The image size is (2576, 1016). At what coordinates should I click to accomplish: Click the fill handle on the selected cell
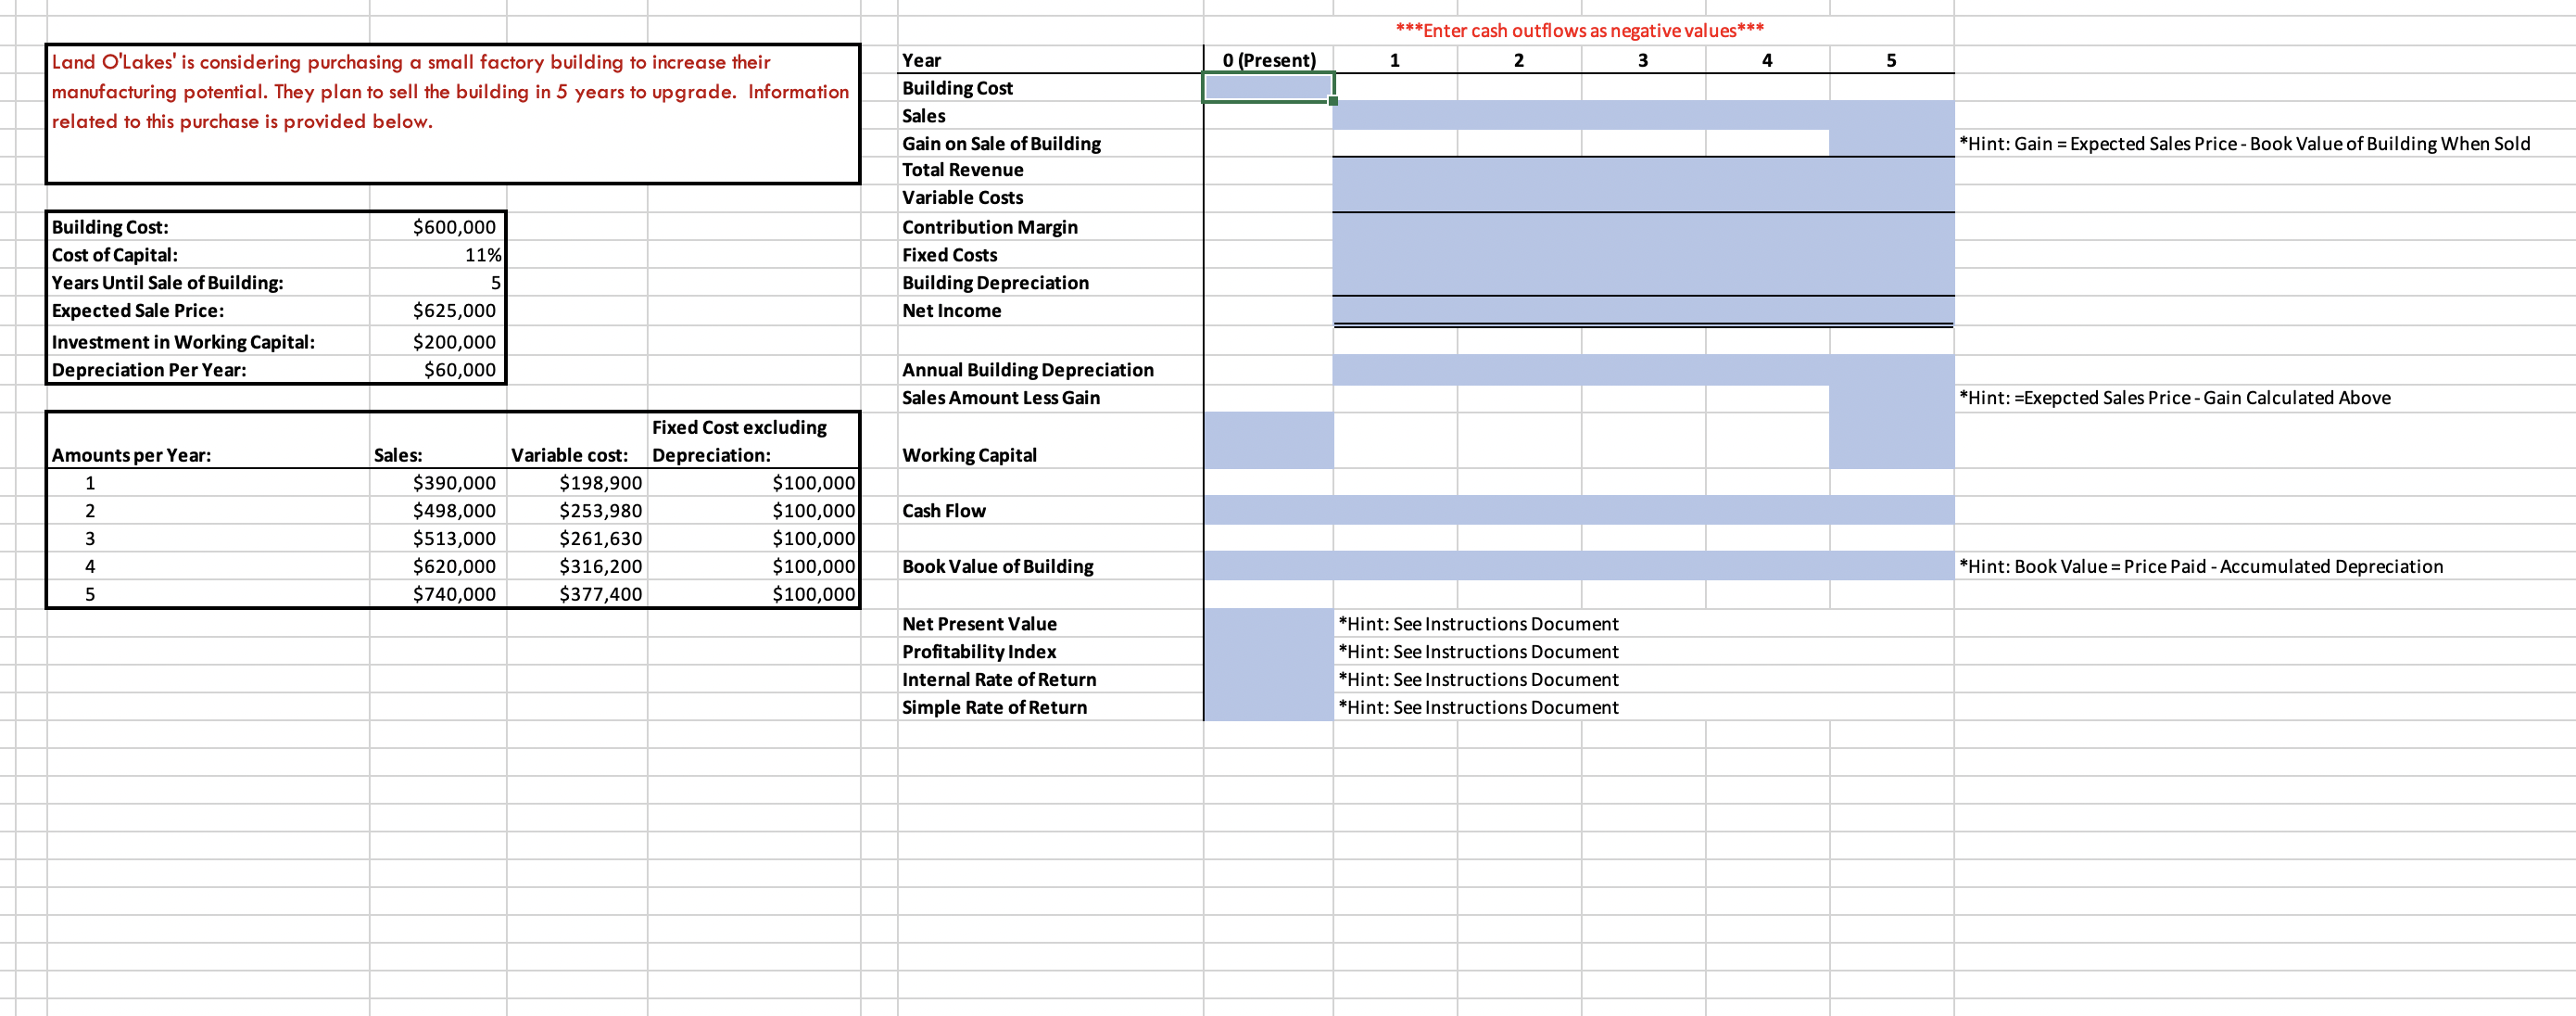1334,101
